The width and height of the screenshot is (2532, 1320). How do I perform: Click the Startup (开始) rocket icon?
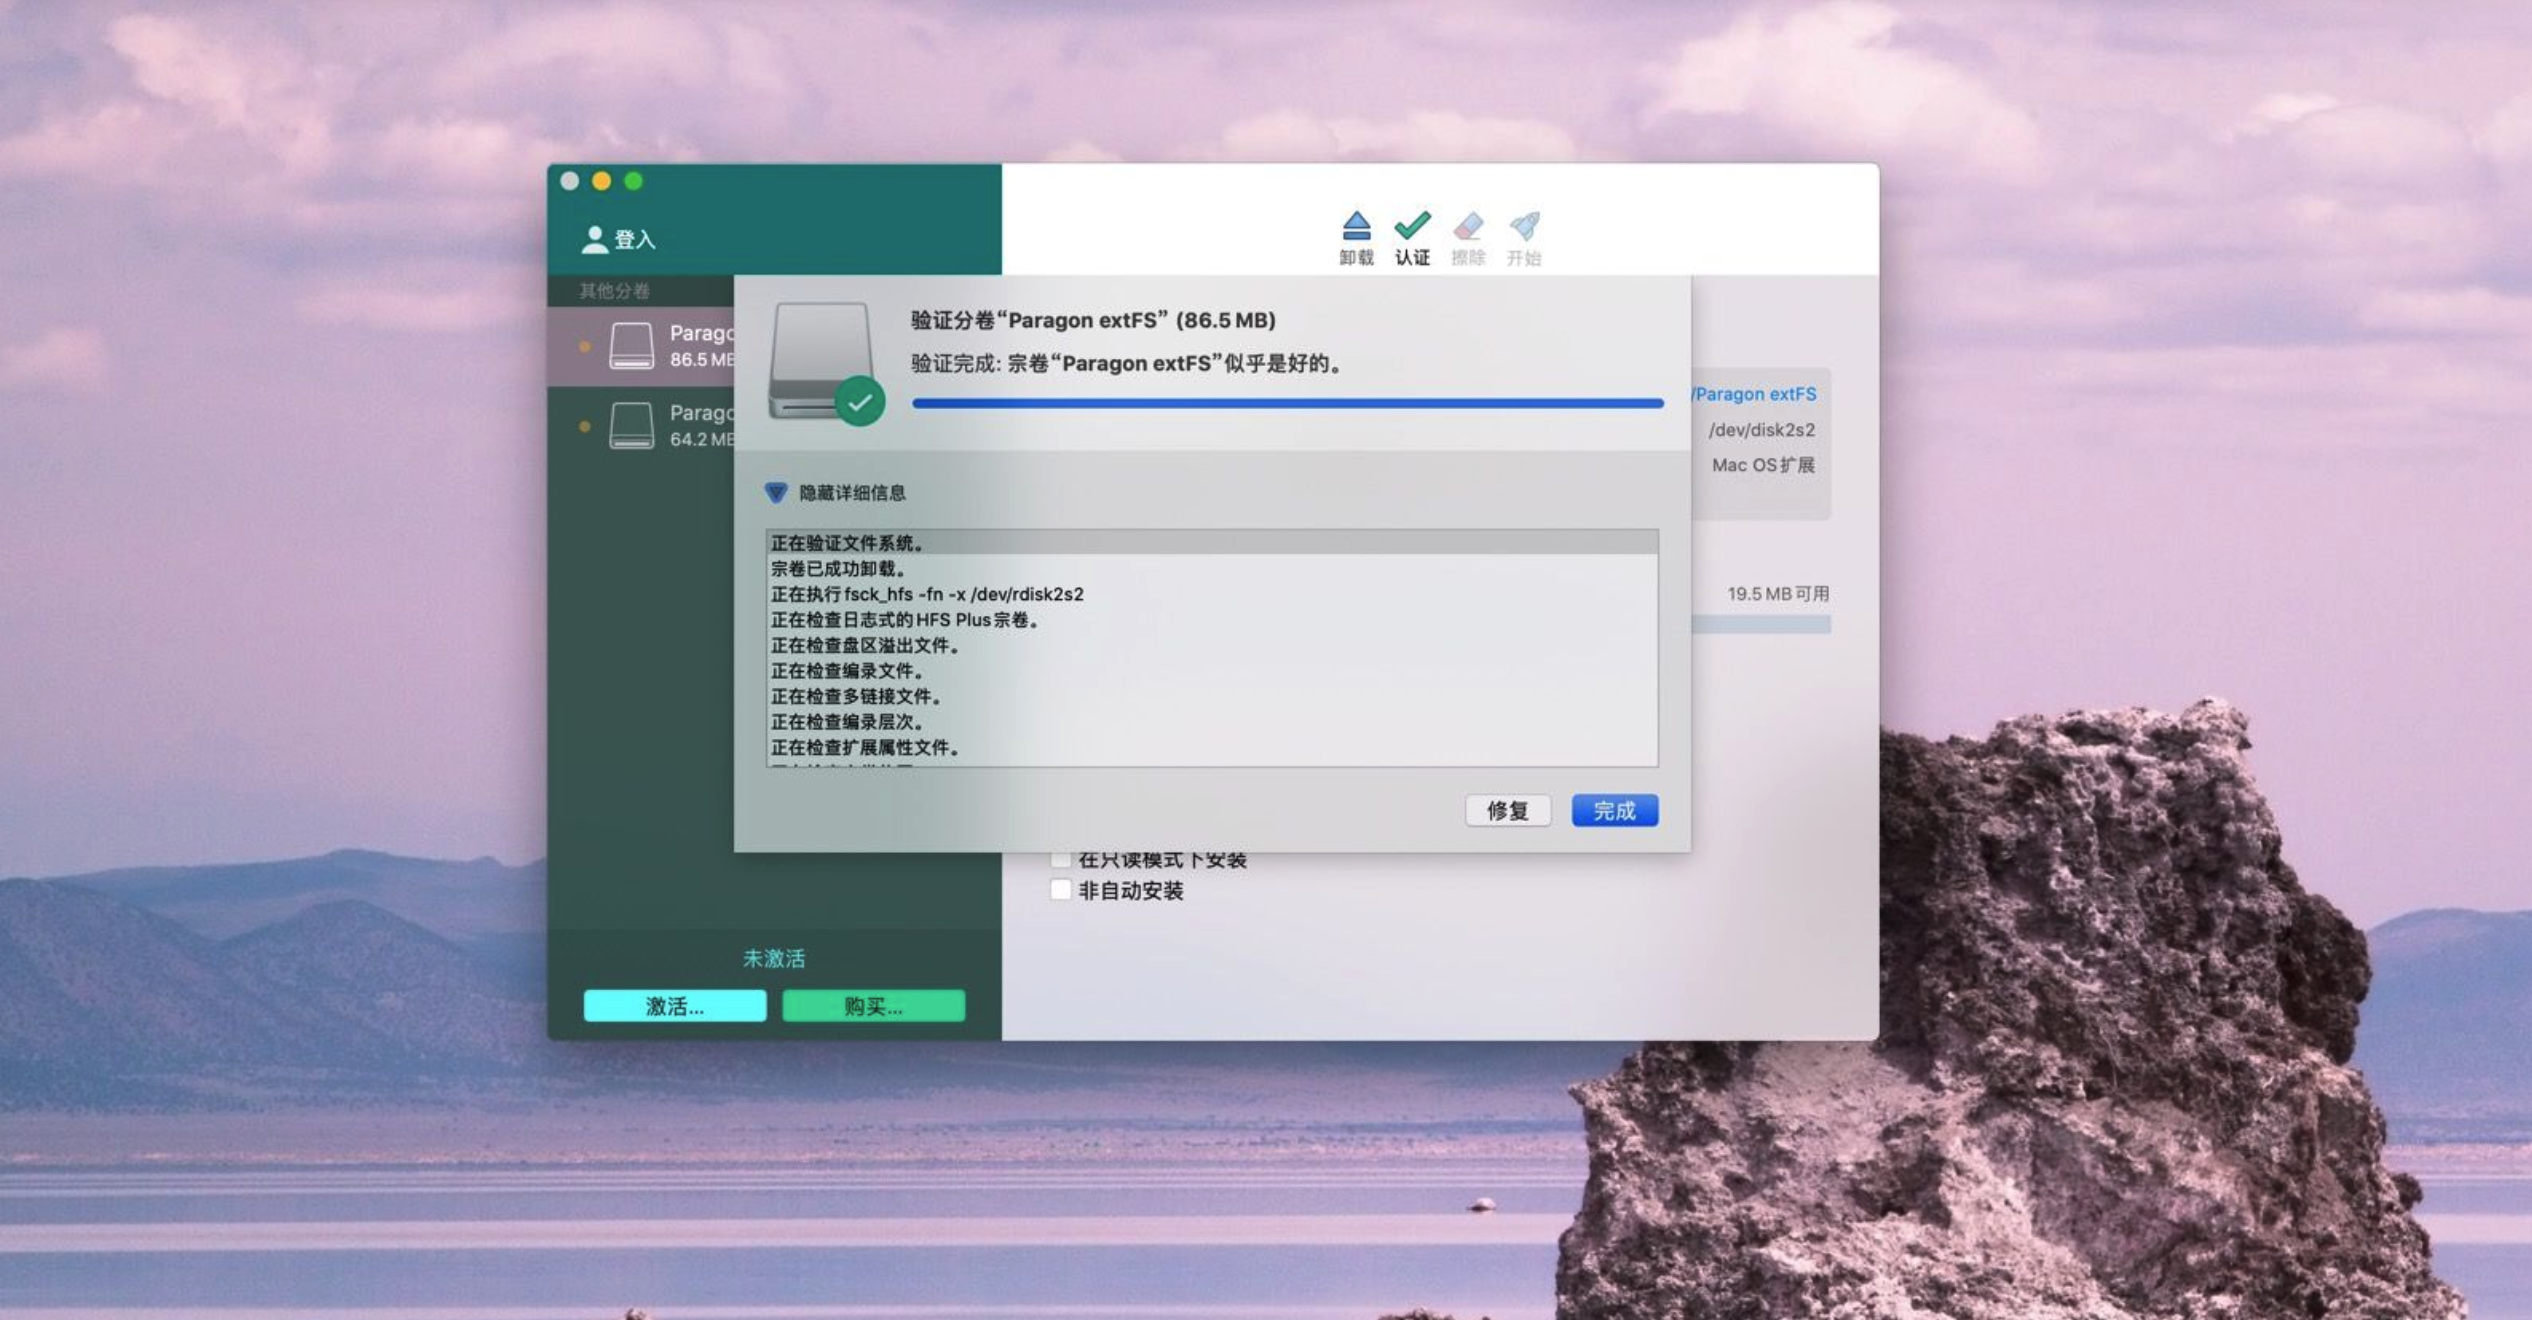[1524, 227]
